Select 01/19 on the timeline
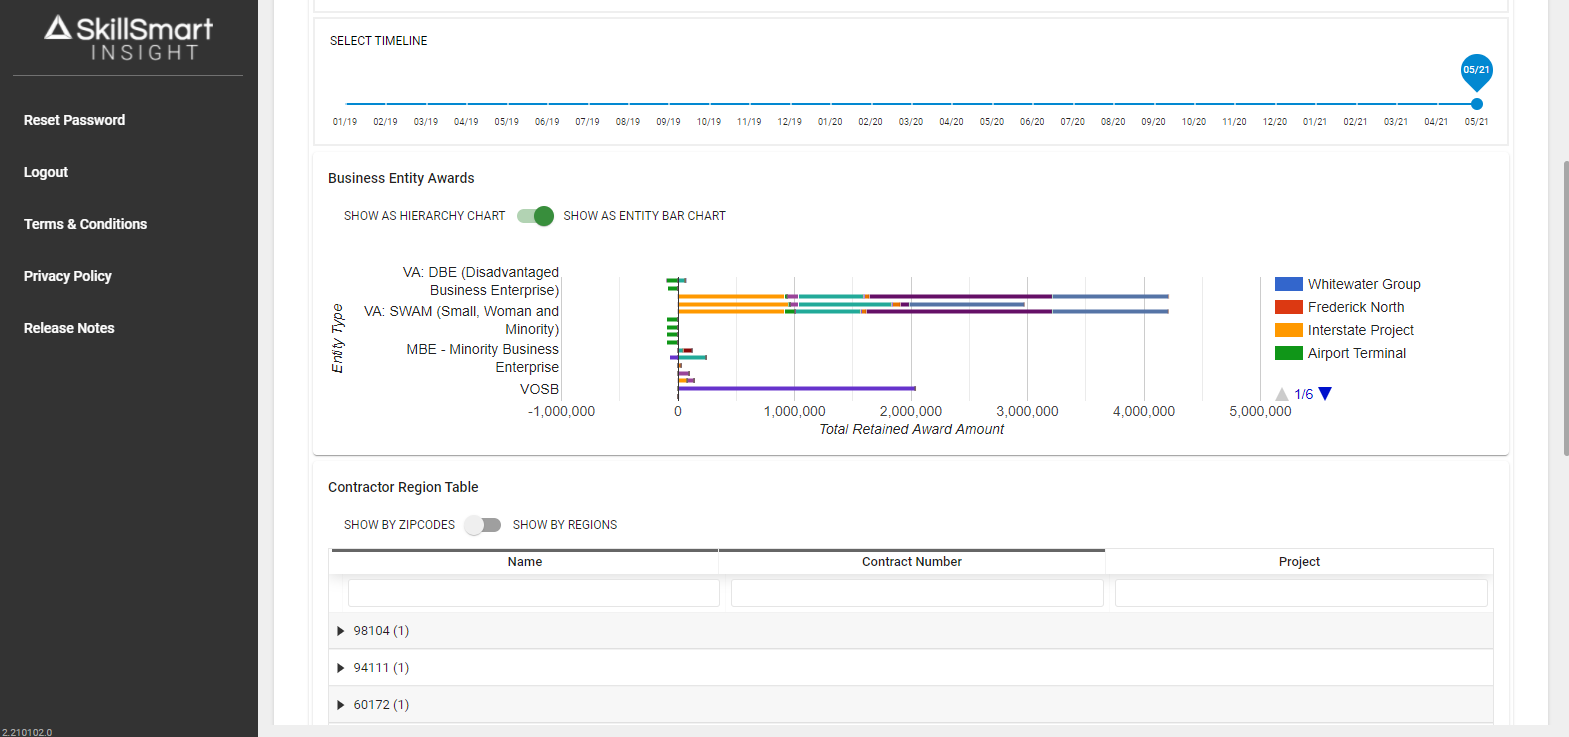 pos(345,122)
